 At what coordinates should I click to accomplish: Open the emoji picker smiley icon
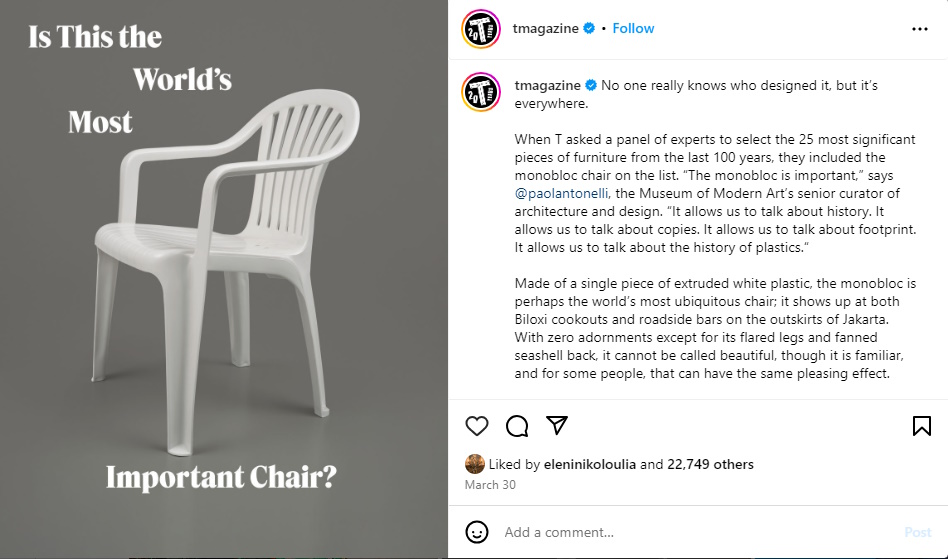pos(478,532)
